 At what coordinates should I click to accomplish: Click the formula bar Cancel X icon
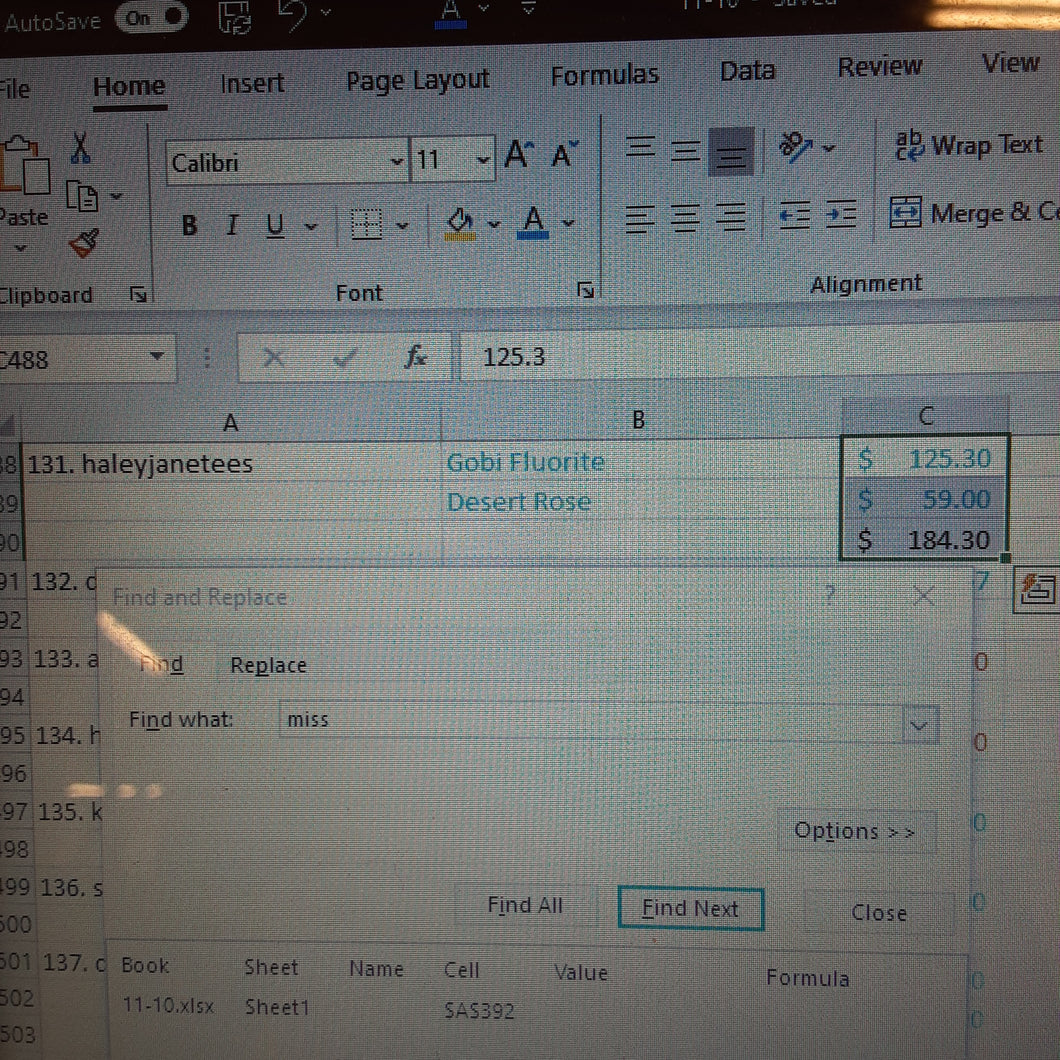point(273,356)
